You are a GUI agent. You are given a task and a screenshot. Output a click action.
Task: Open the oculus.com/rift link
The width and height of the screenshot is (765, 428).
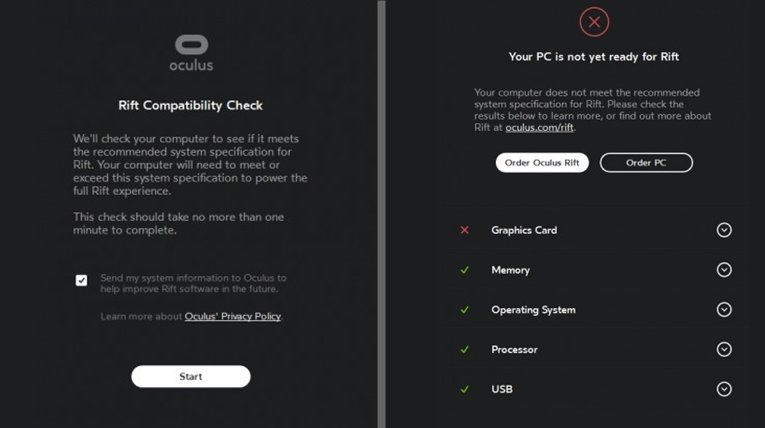pyautogui.click(x=539, y=127)
